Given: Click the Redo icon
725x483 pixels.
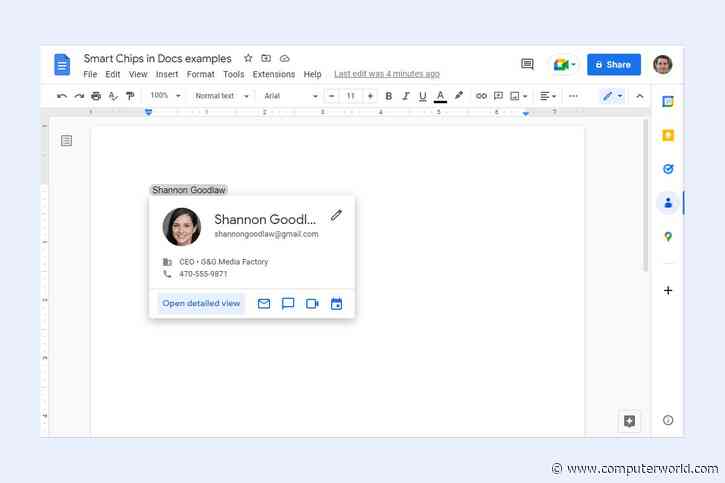Looking at the screenshot, I should pyautogui.click(x=79, y=96).
